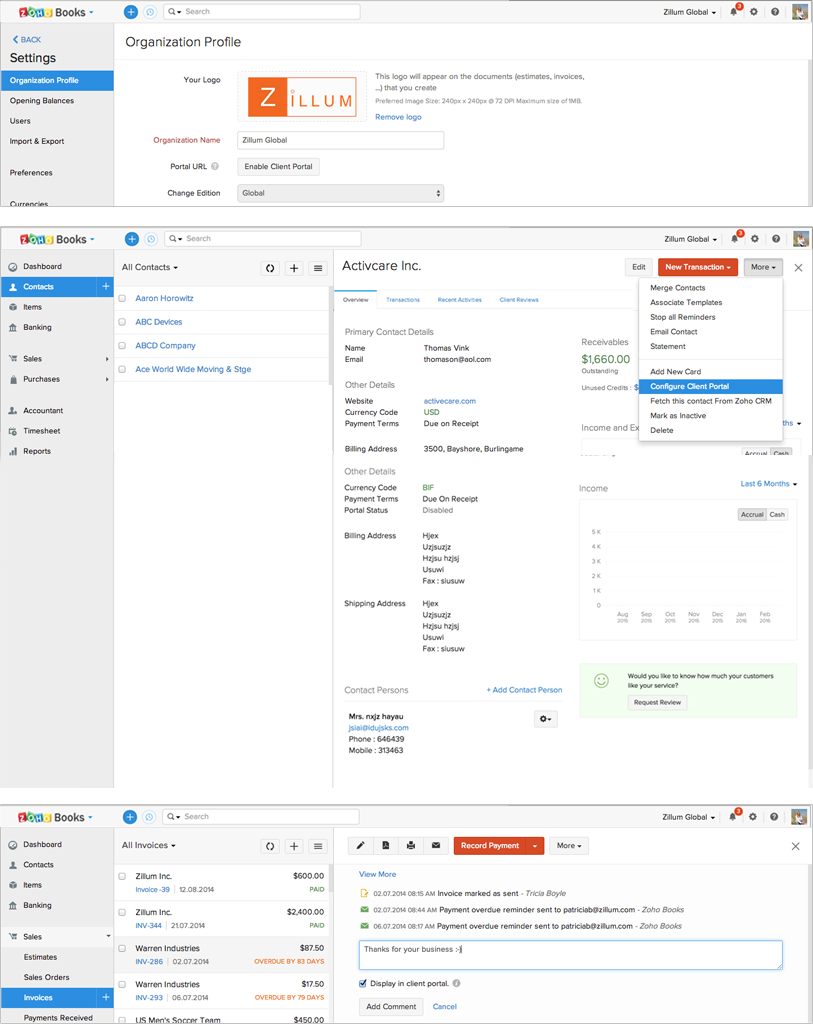Click the comment text box with thanks message

(x=570, y=954)
